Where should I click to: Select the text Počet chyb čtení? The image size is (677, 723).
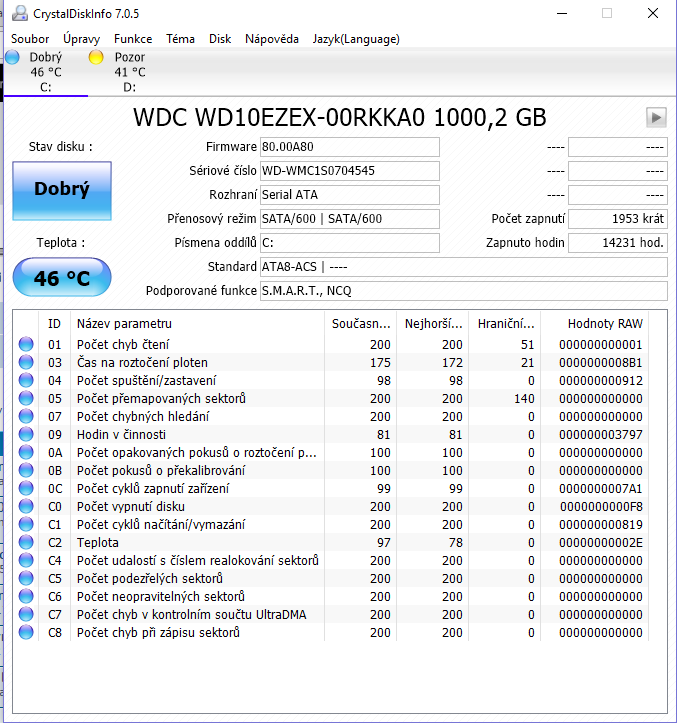[123, 344]
